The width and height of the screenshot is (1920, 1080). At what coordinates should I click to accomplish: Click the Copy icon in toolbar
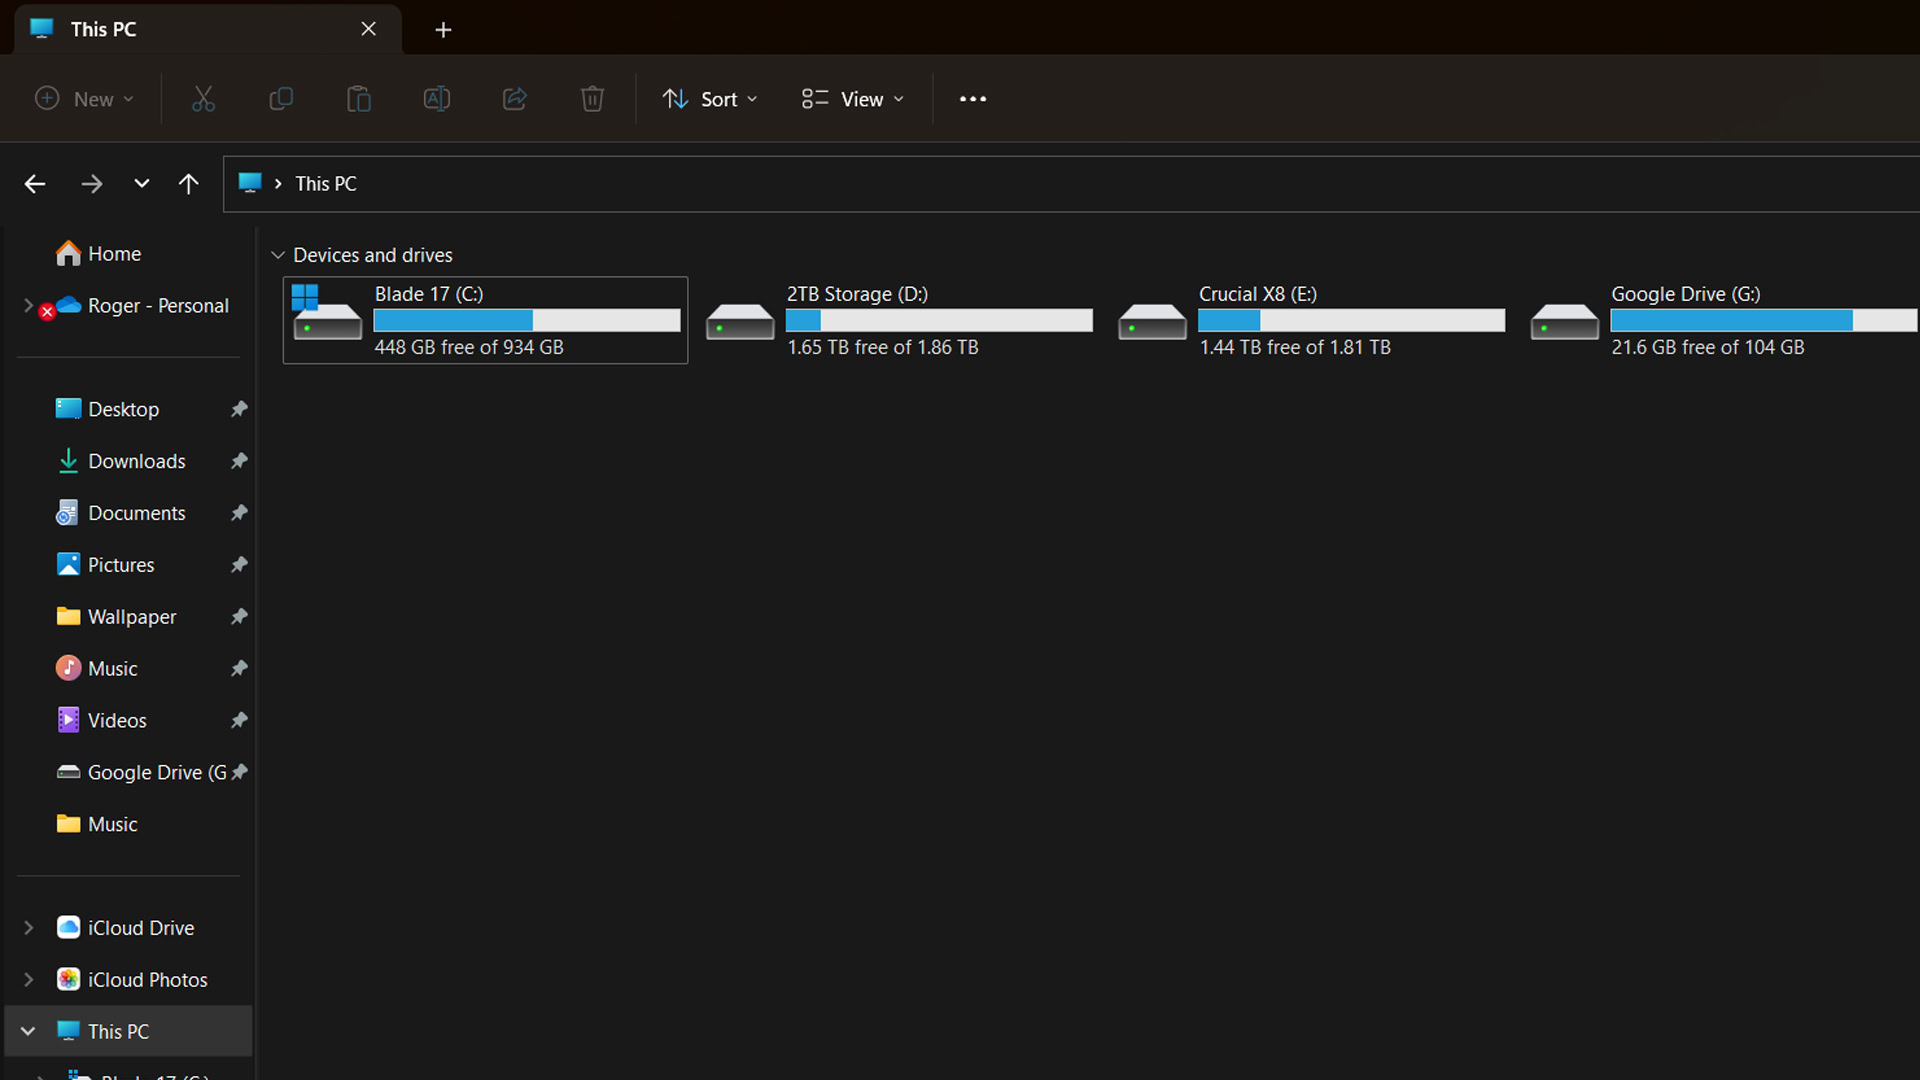(281, 99)
